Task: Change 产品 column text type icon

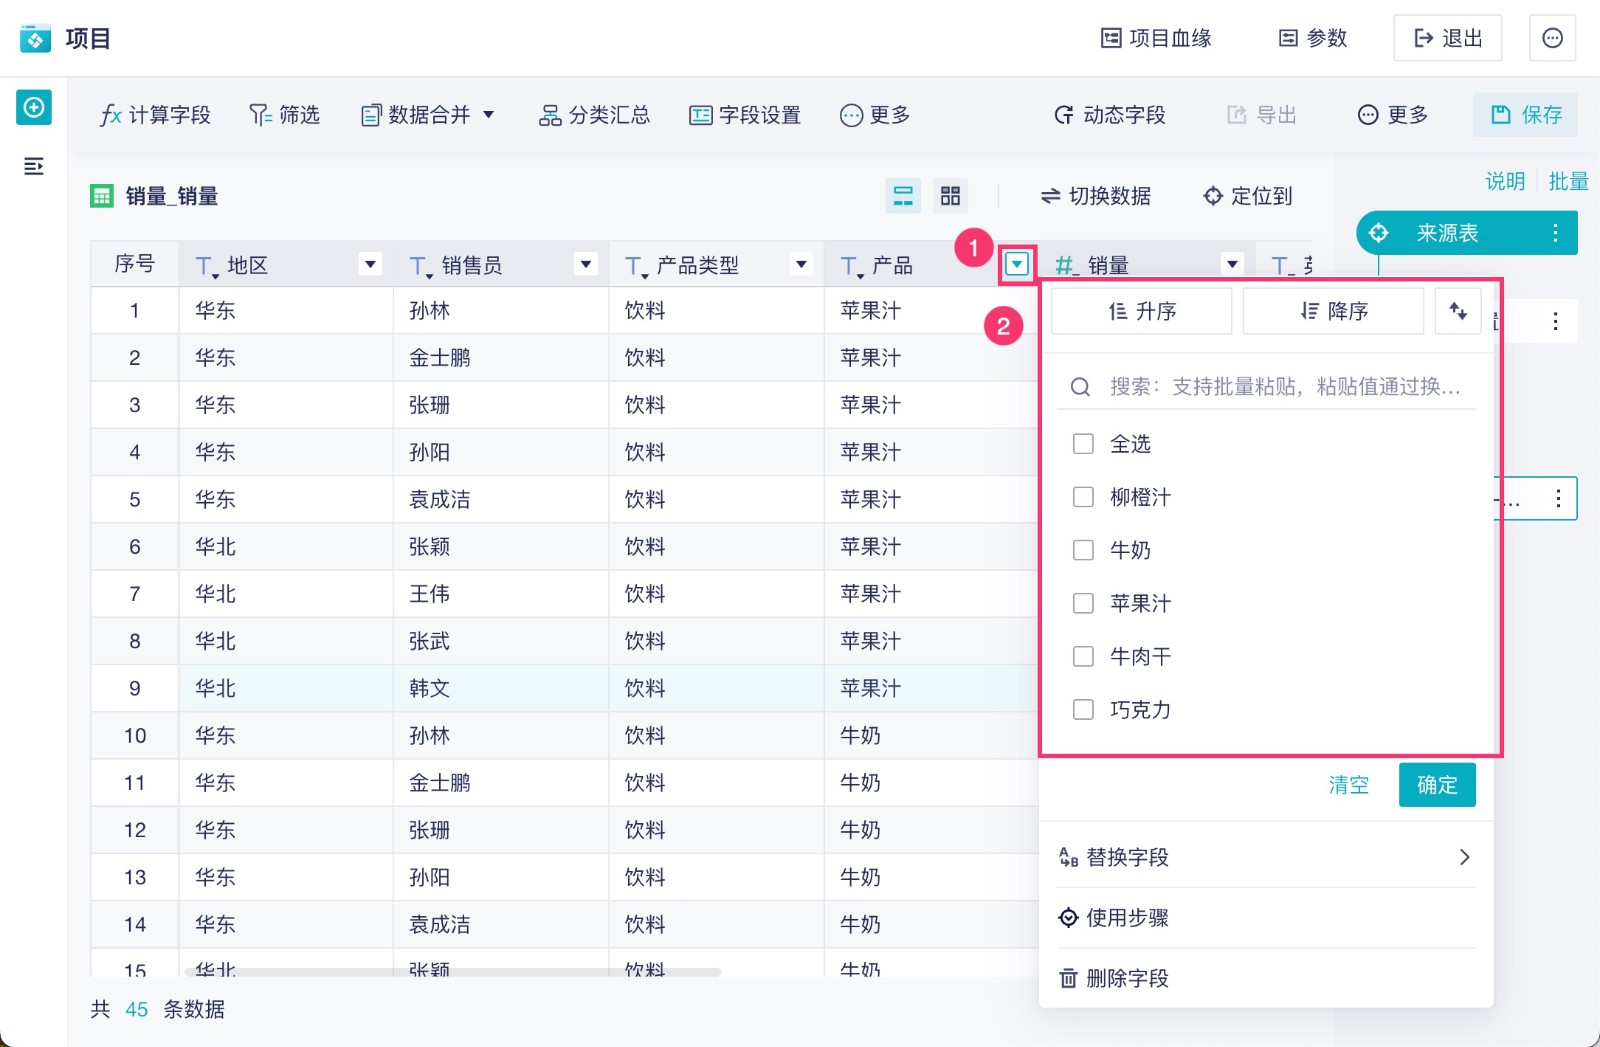Action: tap(851, 266)
